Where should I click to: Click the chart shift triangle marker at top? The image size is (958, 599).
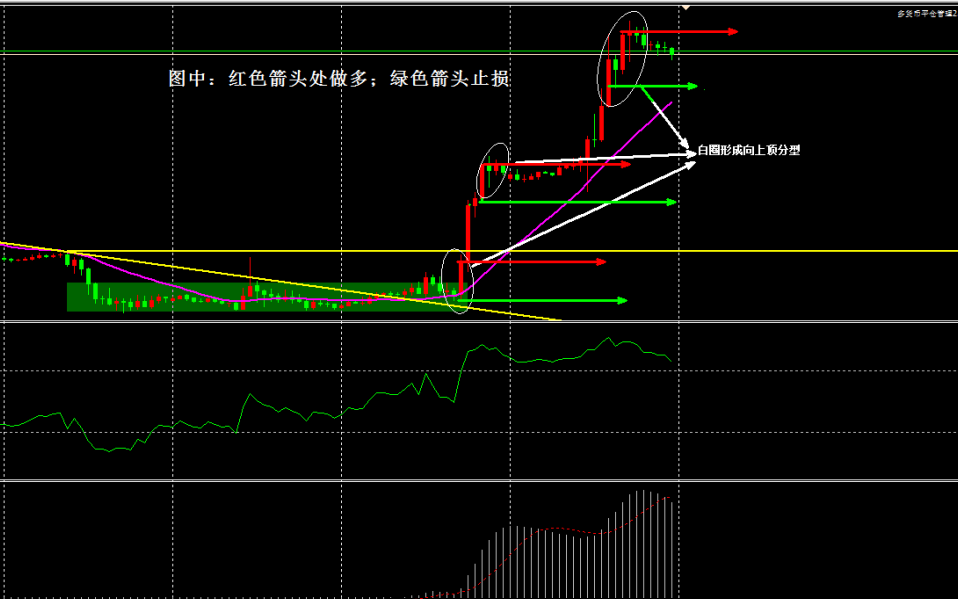(686, 8)
